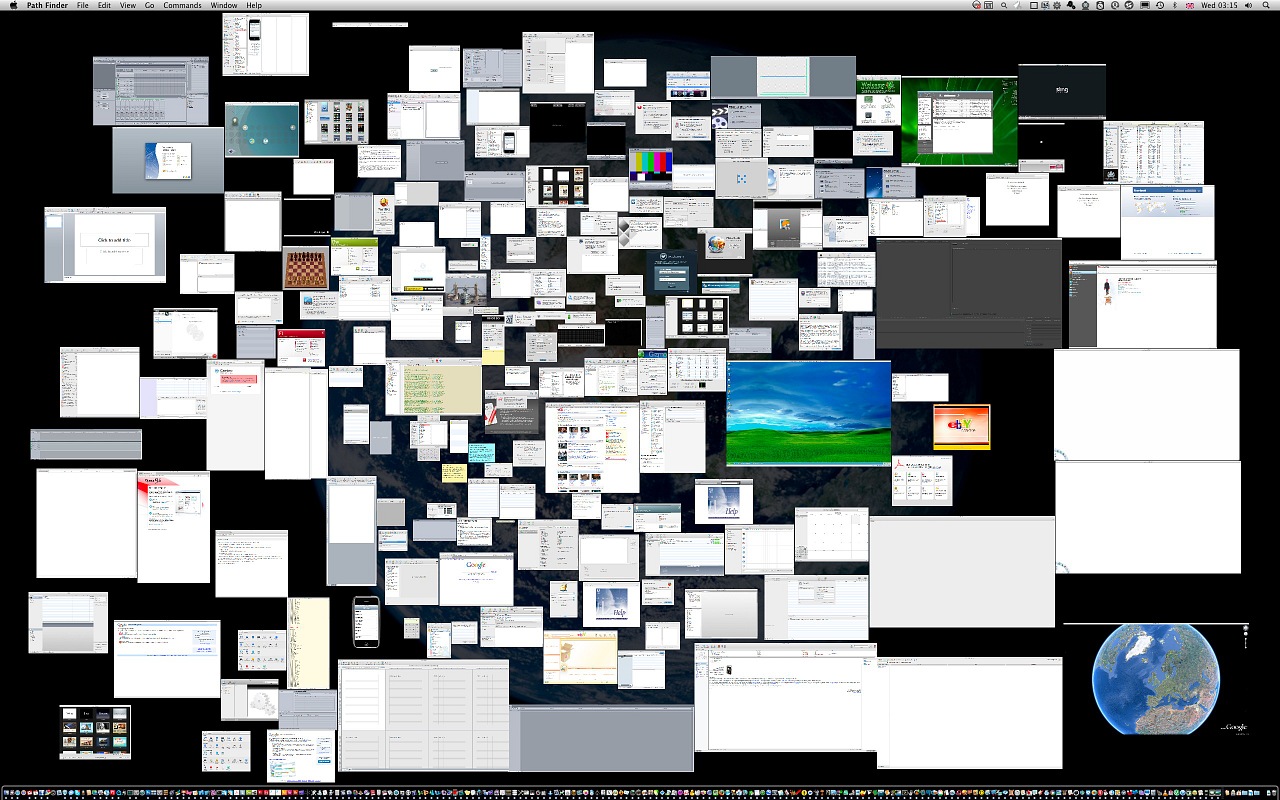The width and height of the screenshot is (1280, 800).
Task: Open the Time Machine menu bar icon
Action: [x=1160, y=5]
